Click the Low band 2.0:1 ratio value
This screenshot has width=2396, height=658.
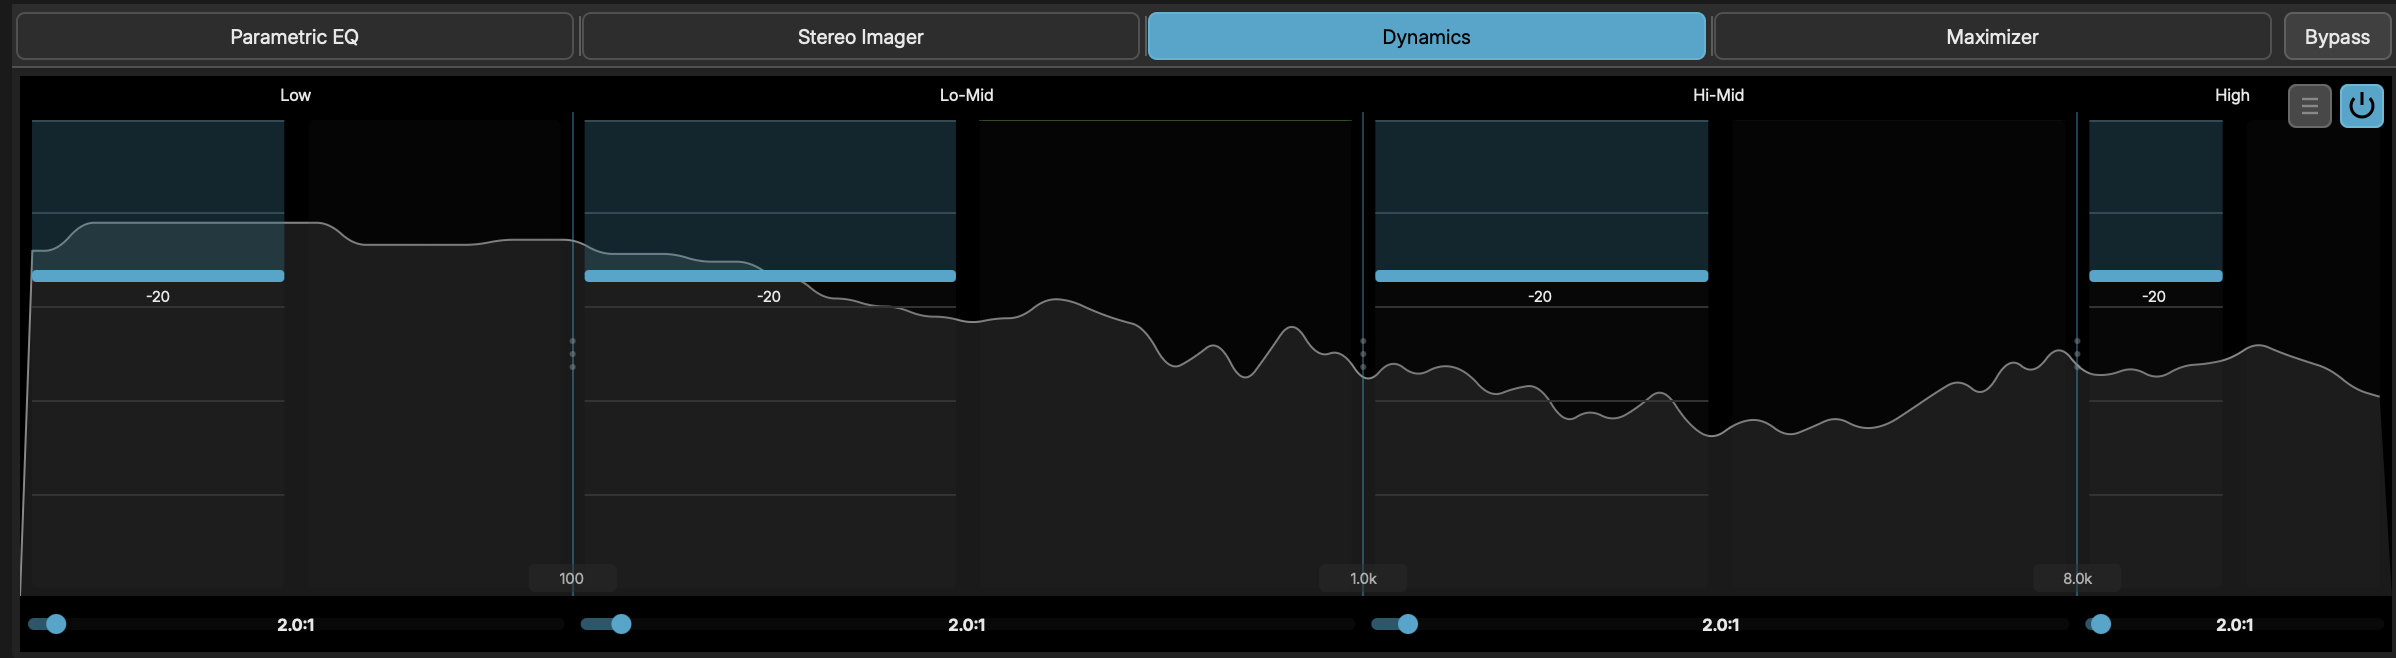(x=296, y=625)
